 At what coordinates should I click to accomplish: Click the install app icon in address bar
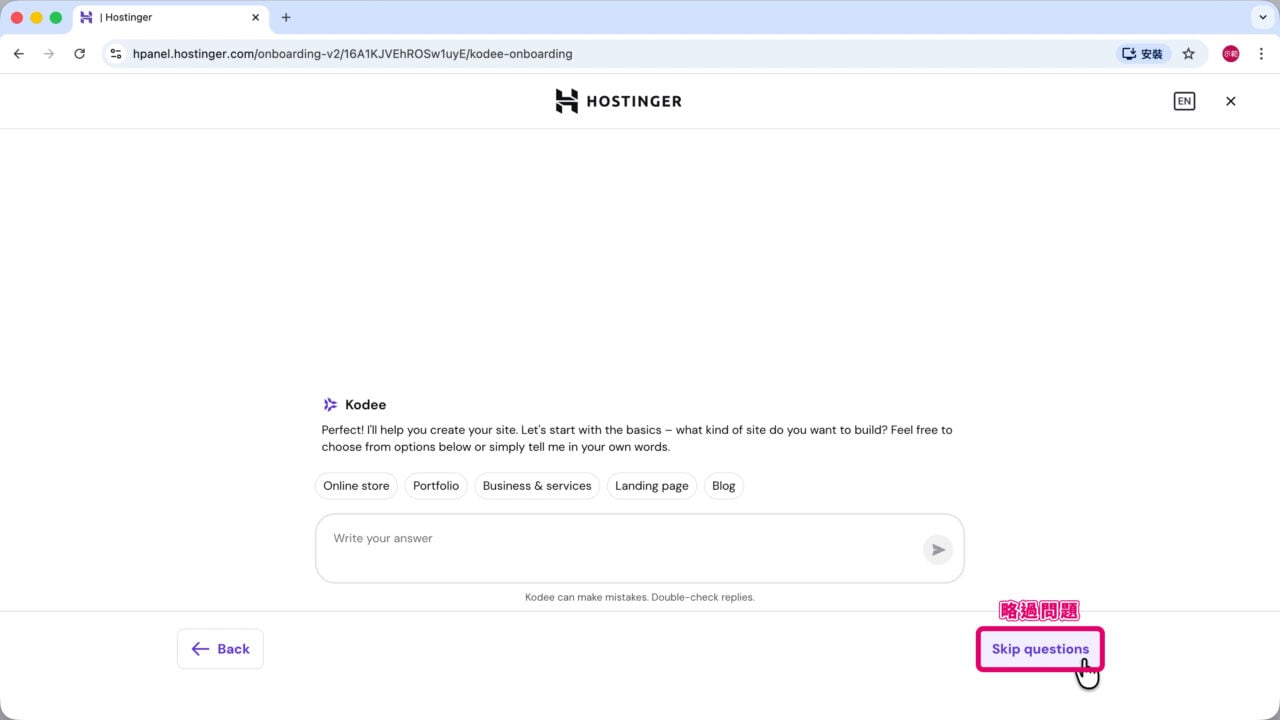click(1143, 54)
